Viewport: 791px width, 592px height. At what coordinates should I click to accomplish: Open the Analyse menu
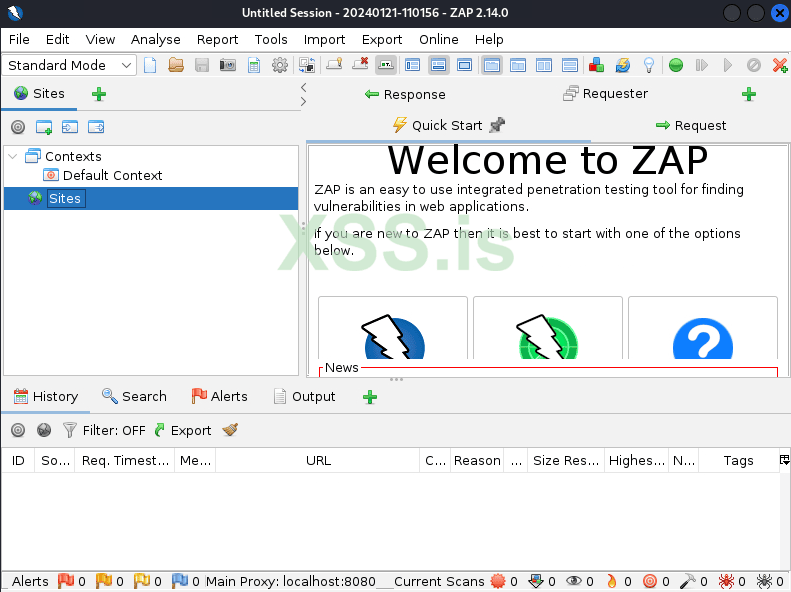(x=155, y=39)
